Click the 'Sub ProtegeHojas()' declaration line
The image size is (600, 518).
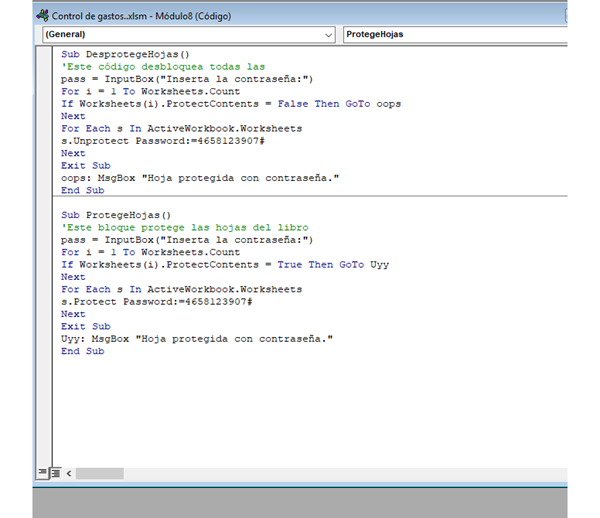coord(116,215)
